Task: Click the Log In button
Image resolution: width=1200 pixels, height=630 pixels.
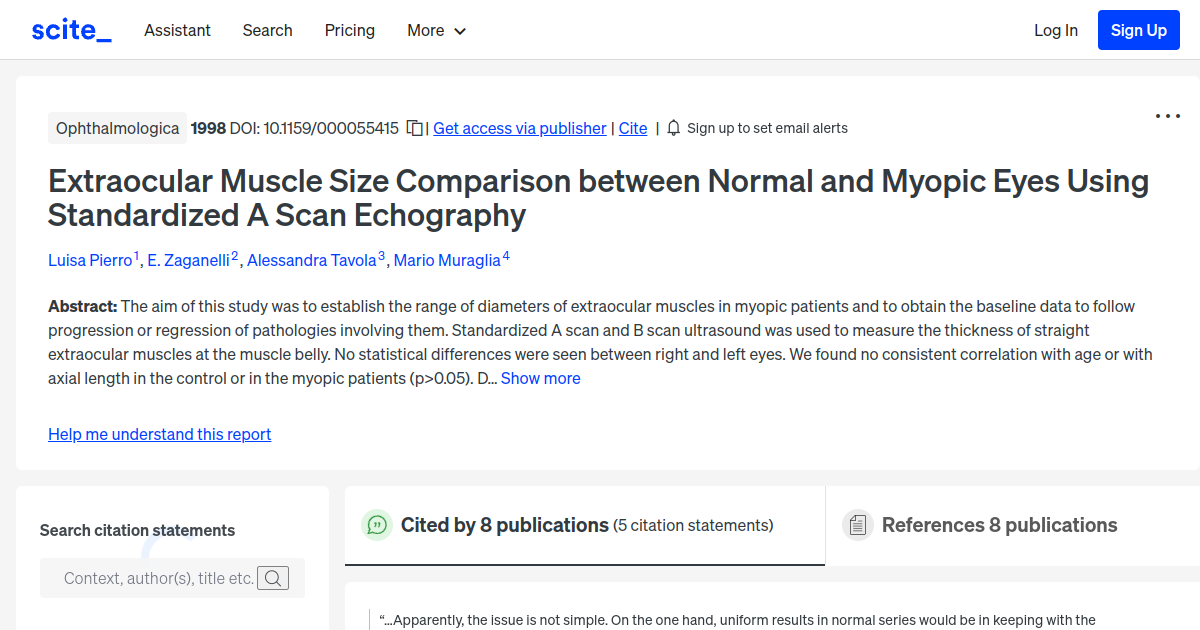Action: point(1056,30)
